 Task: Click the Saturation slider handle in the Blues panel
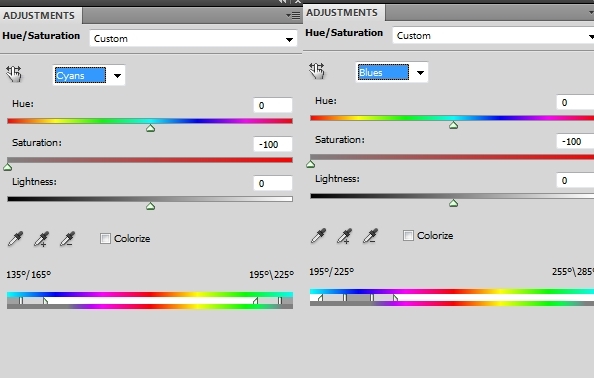(311, 164)
